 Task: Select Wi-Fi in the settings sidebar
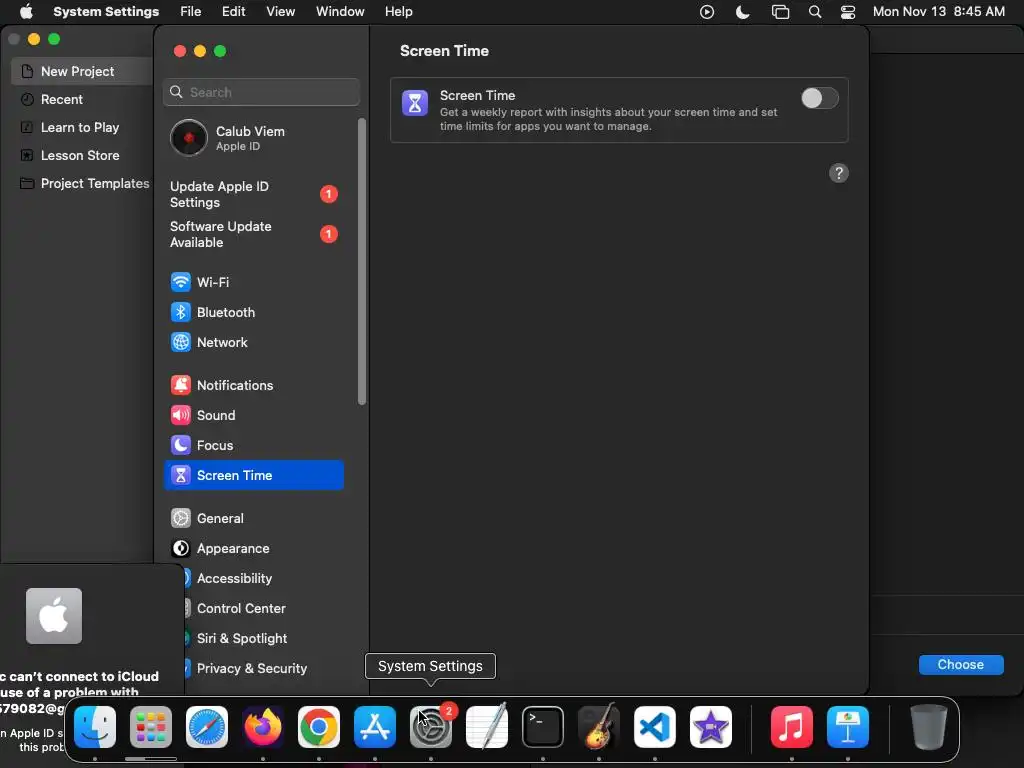point(253,282)
